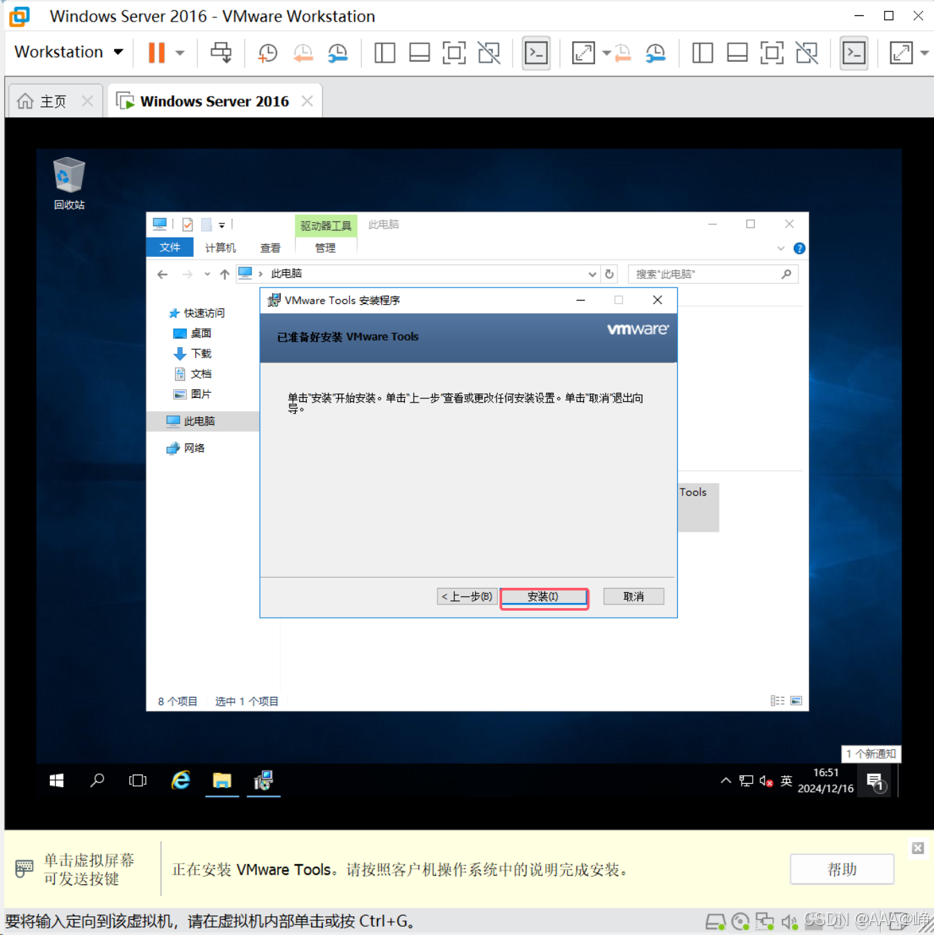Refresh the 此电脑 location
This screenshot has width=934, height=935.
pyautogui.click(x=609, y=274)
